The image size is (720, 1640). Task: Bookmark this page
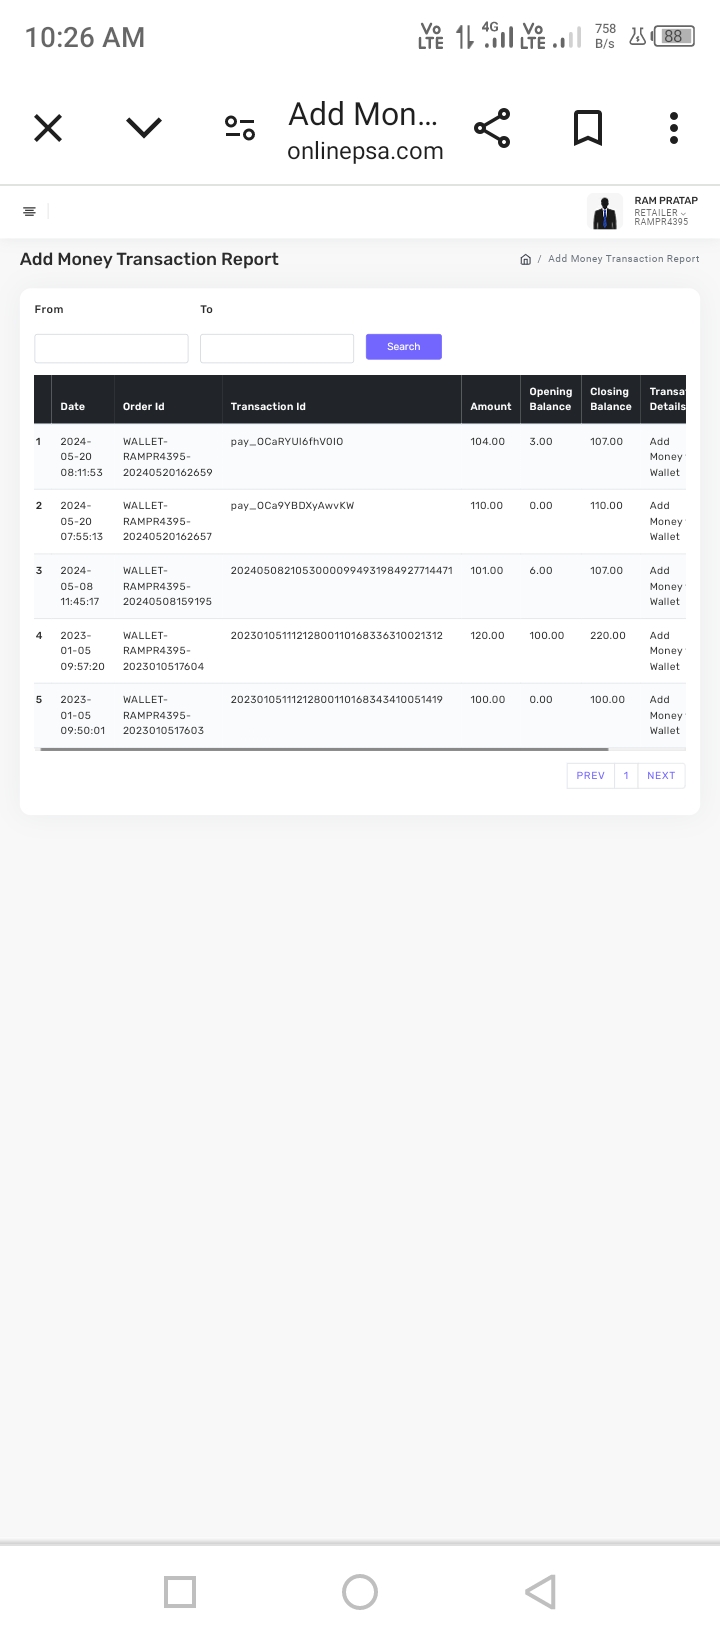[588, 128]
